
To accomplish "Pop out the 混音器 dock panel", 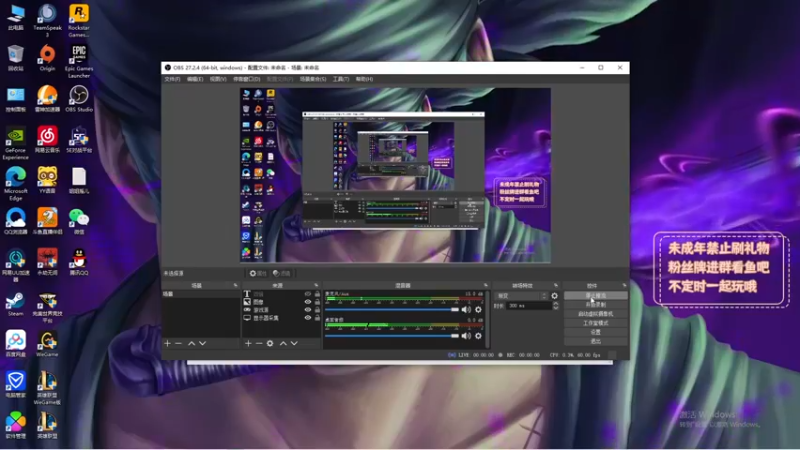I will 485,285.
